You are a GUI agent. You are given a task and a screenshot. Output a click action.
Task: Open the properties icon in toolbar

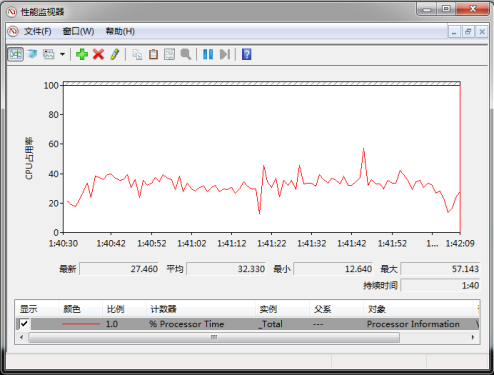[x=169, y=54]
